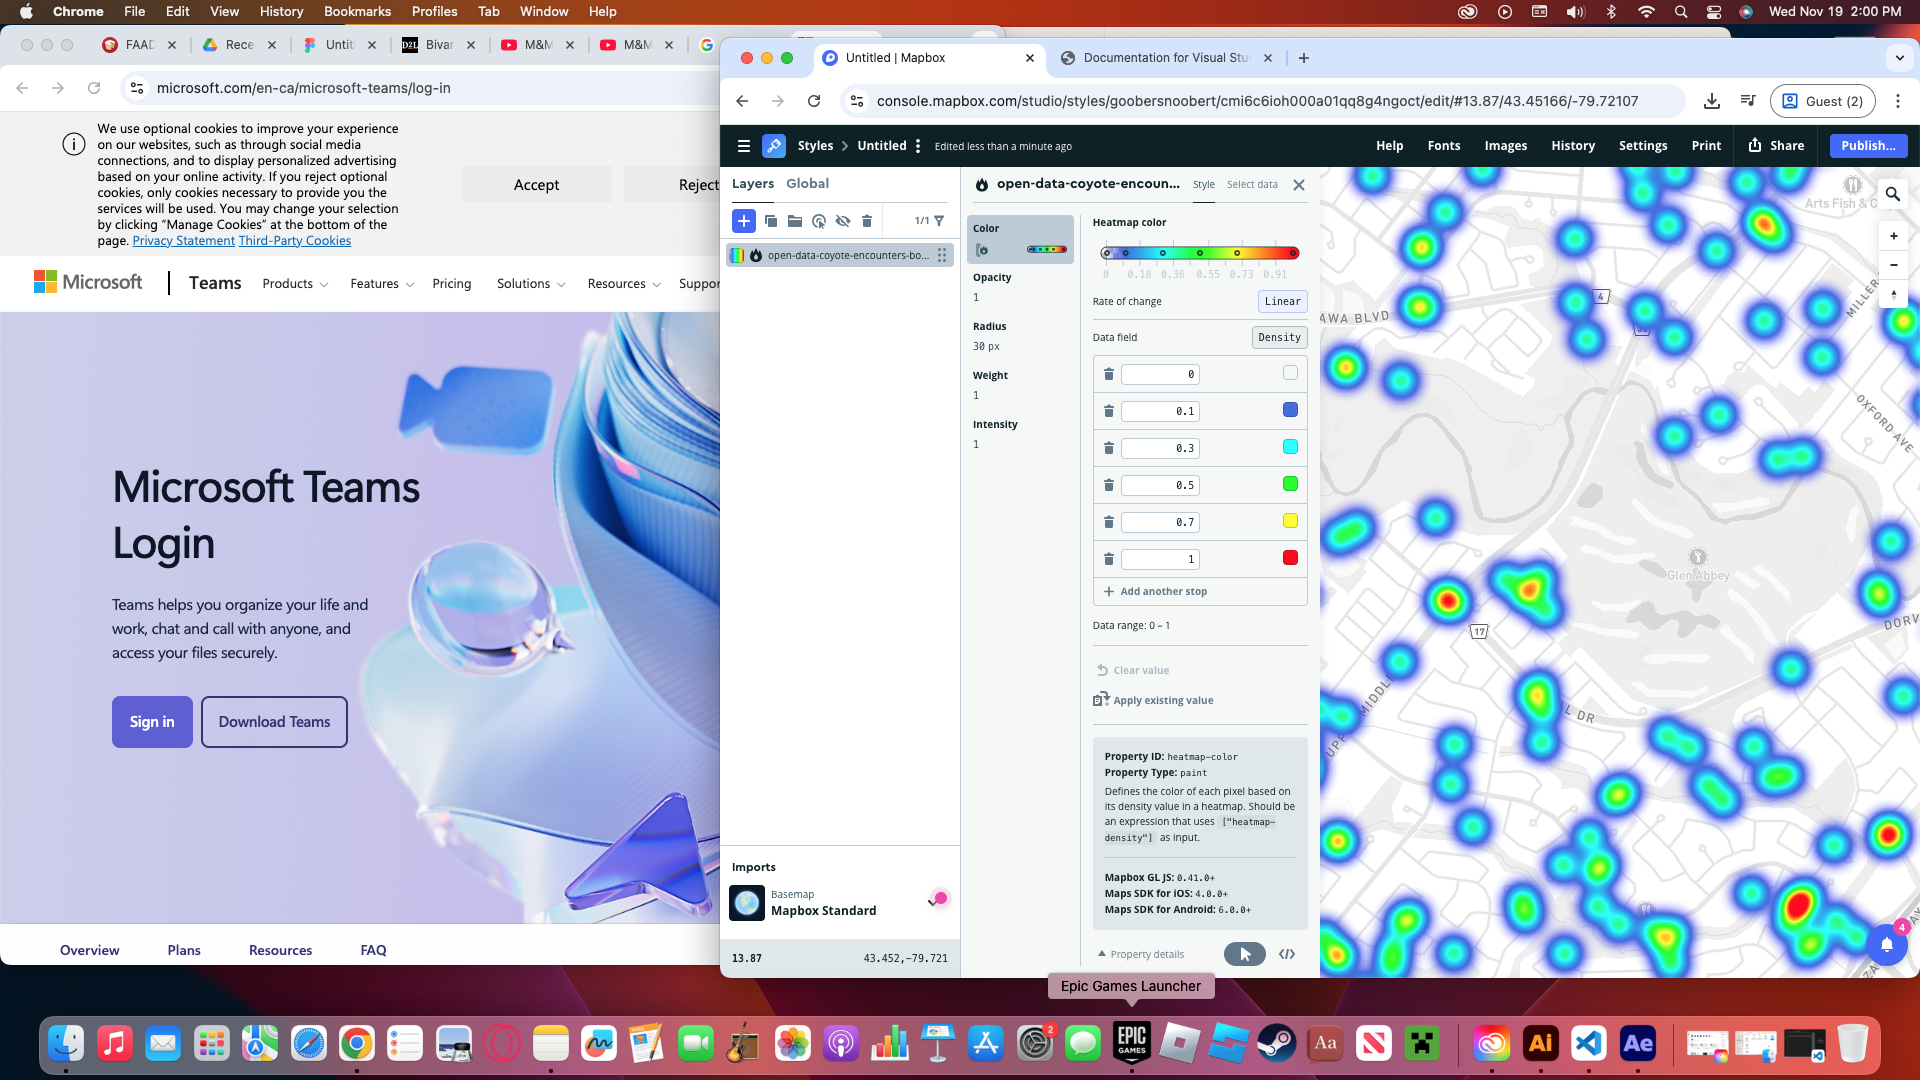Click the group layers folder icon
Screen dimensions: 1920x1080
(795, 221)
